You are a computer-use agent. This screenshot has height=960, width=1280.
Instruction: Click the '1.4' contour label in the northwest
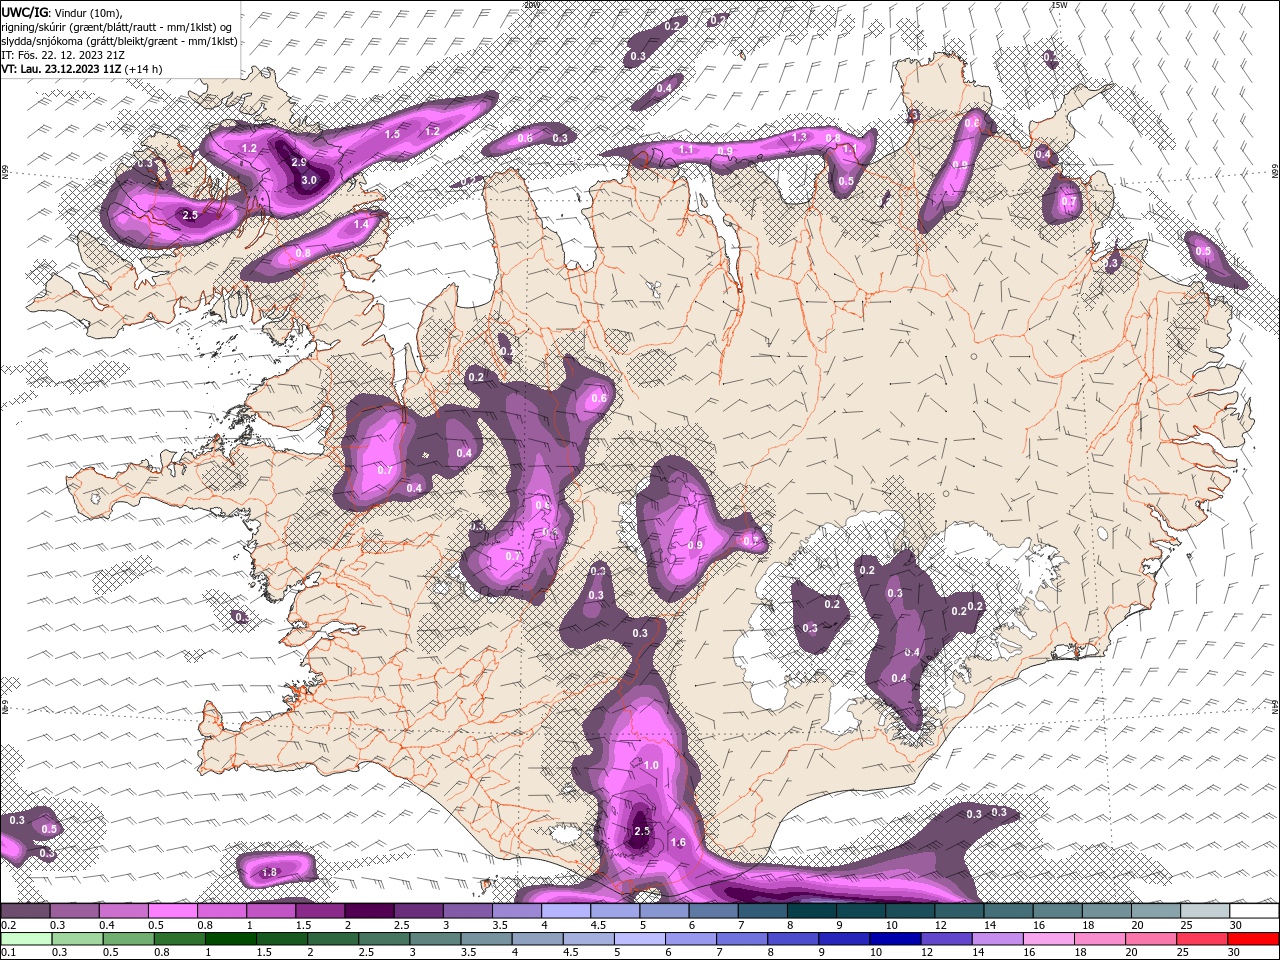(361, 225)
